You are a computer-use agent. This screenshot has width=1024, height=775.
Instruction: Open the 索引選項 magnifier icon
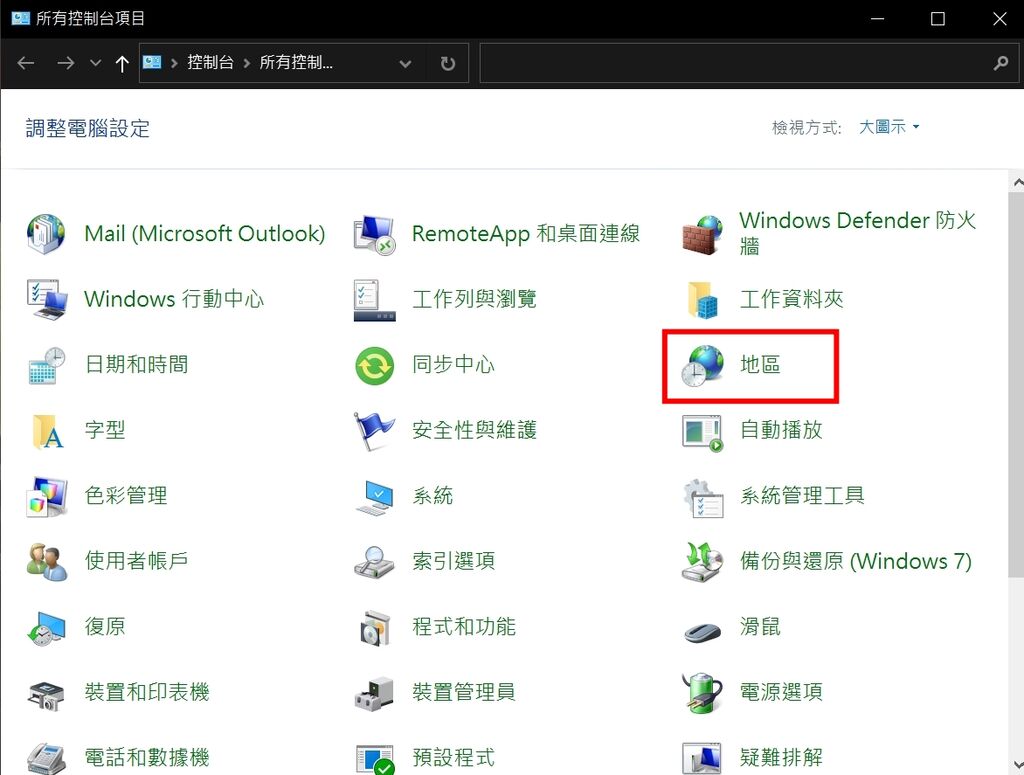coord(374,561)
